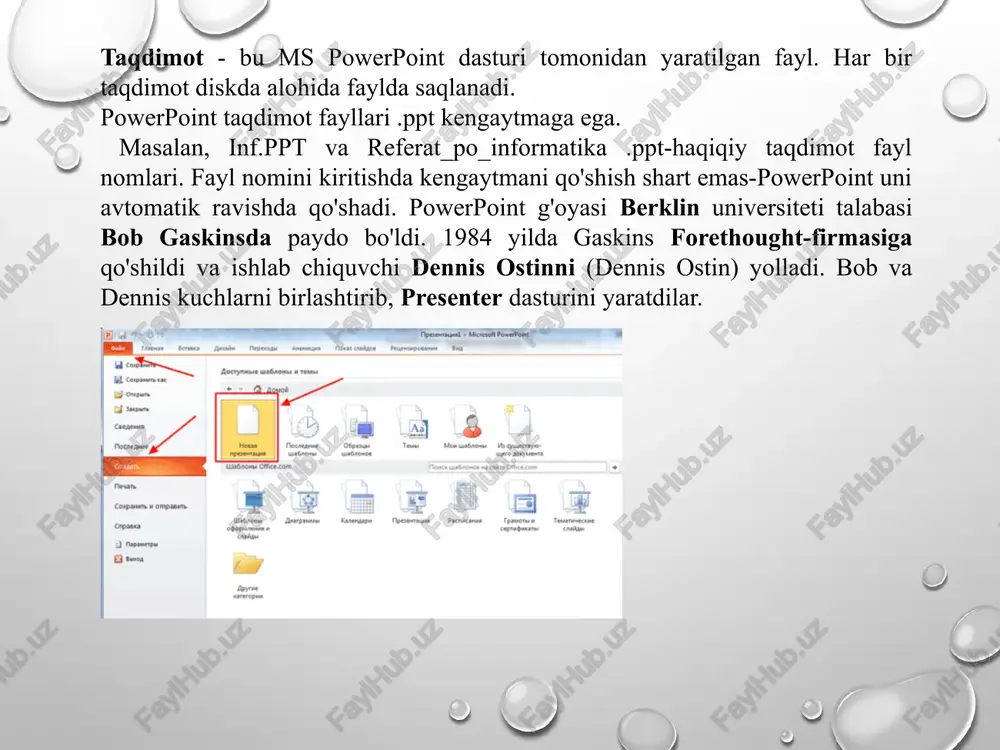Click the PowerPoint logo in title bar

tap(108, 335)
